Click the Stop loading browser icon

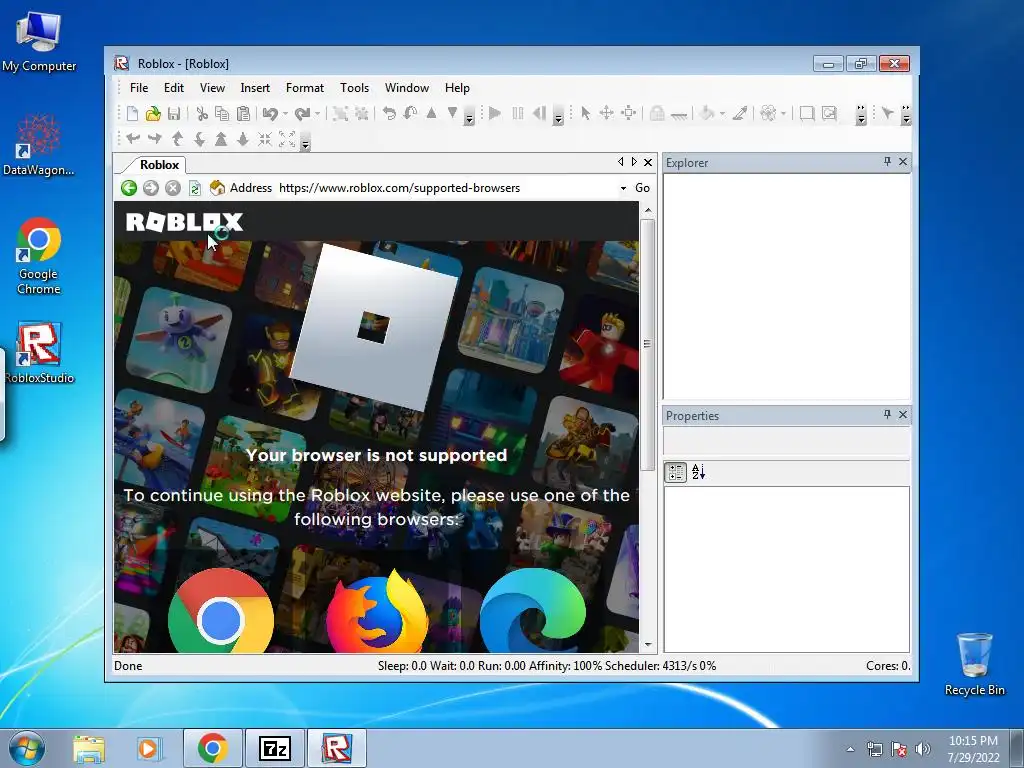pyautogui.click(x=172, y=188)
